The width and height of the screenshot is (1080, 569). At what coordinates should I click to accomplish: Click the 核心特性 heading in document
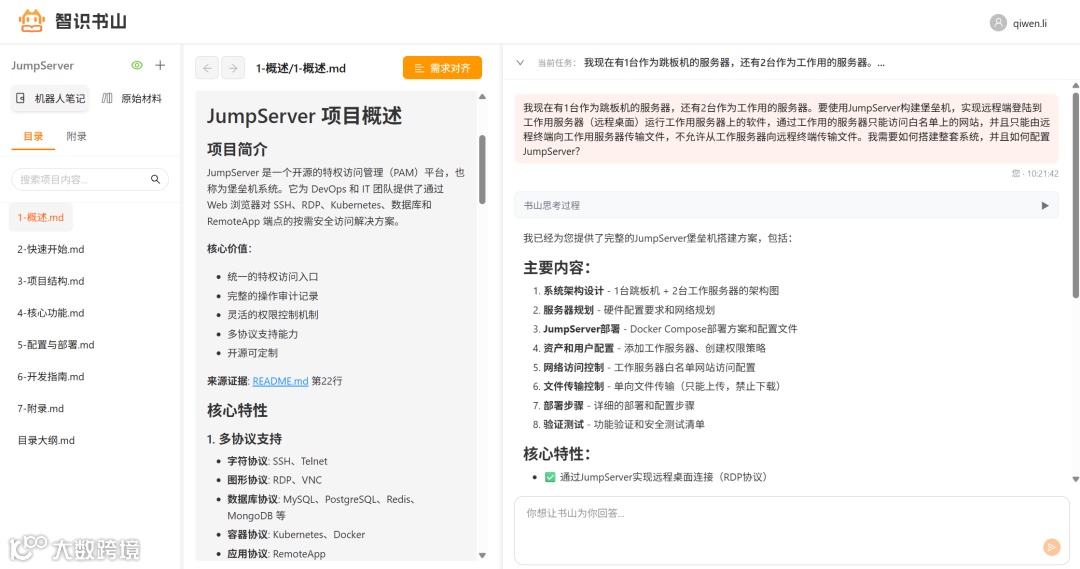coord(237,411)
